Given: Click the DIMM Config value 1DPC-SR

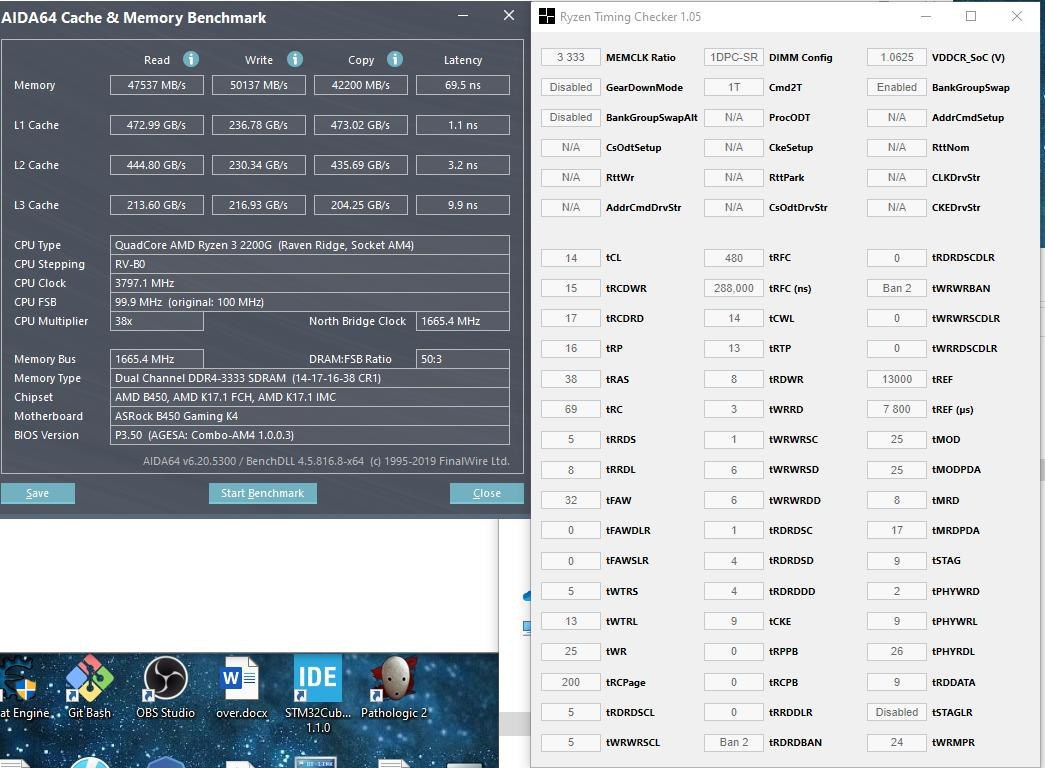Looking at the screenshot, I should [x=734, y=57].
